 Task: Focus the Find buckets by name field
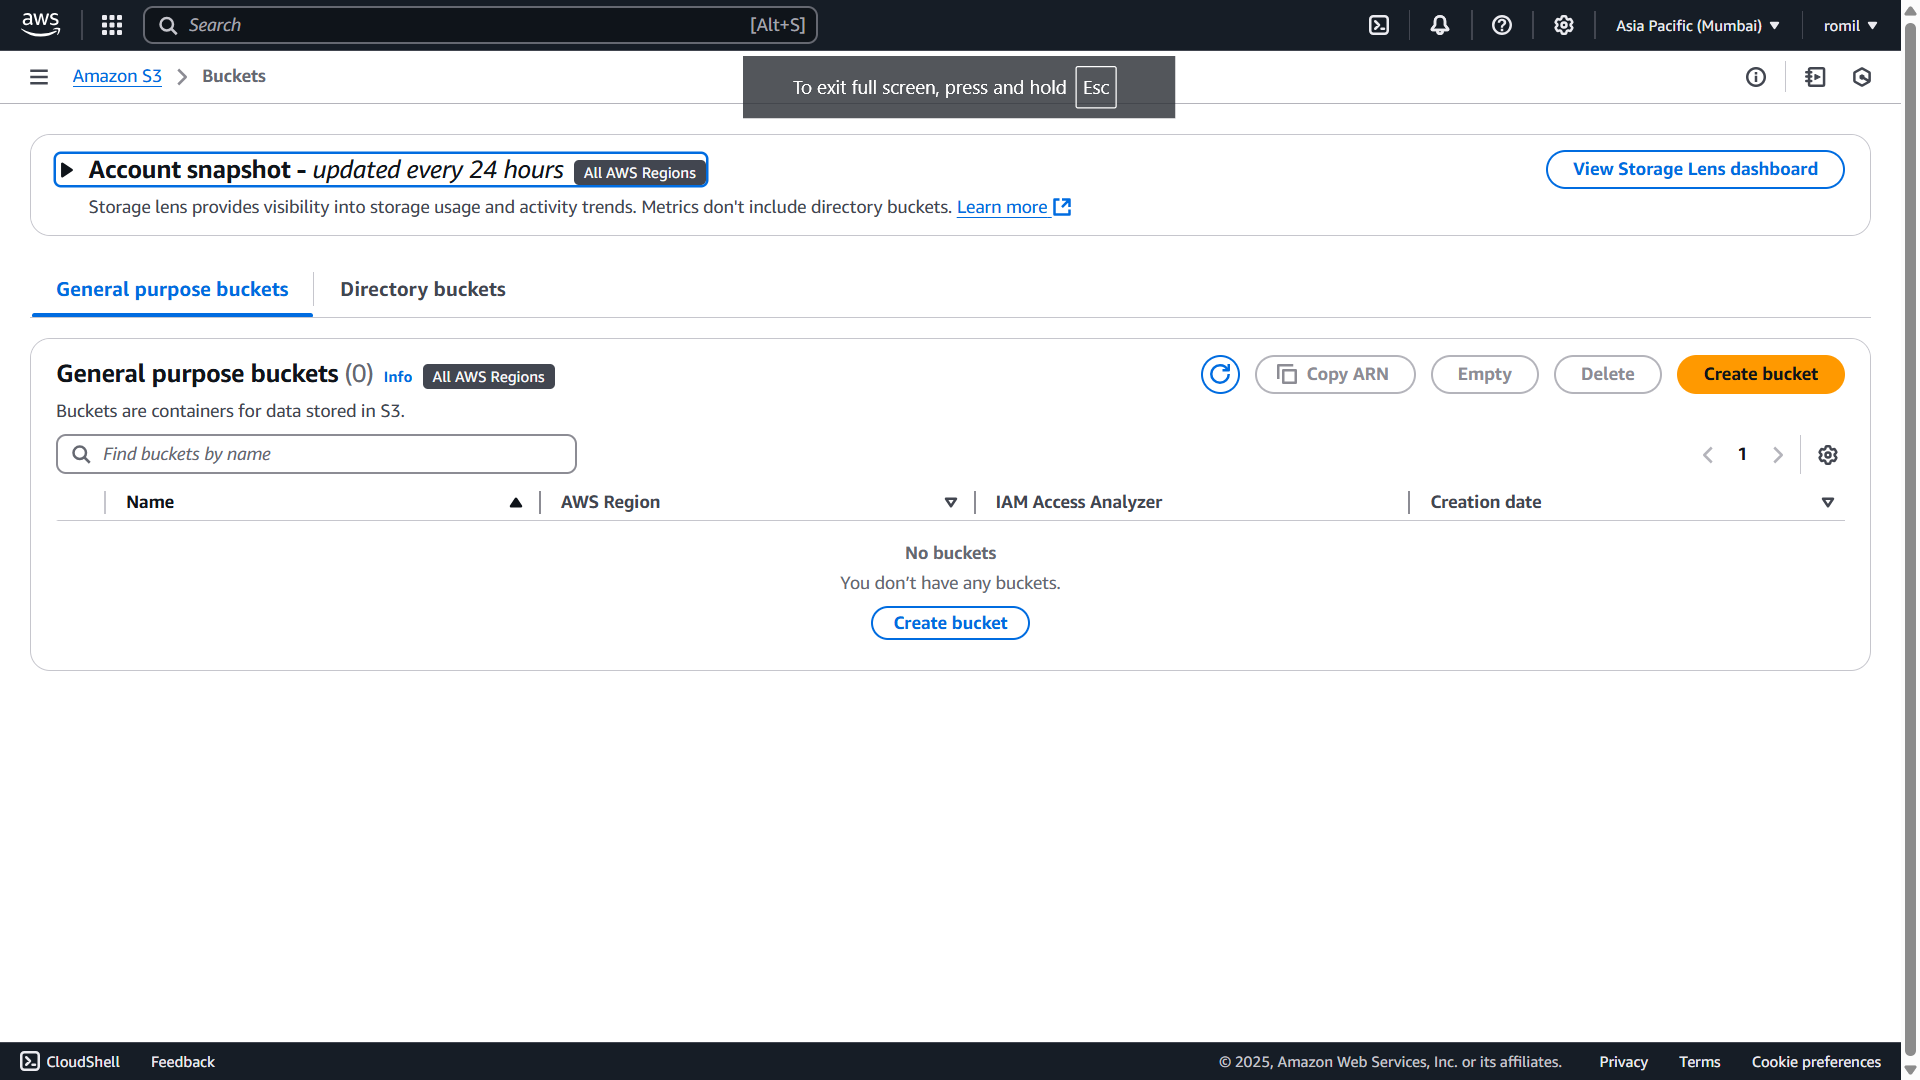tap(316, 454)
